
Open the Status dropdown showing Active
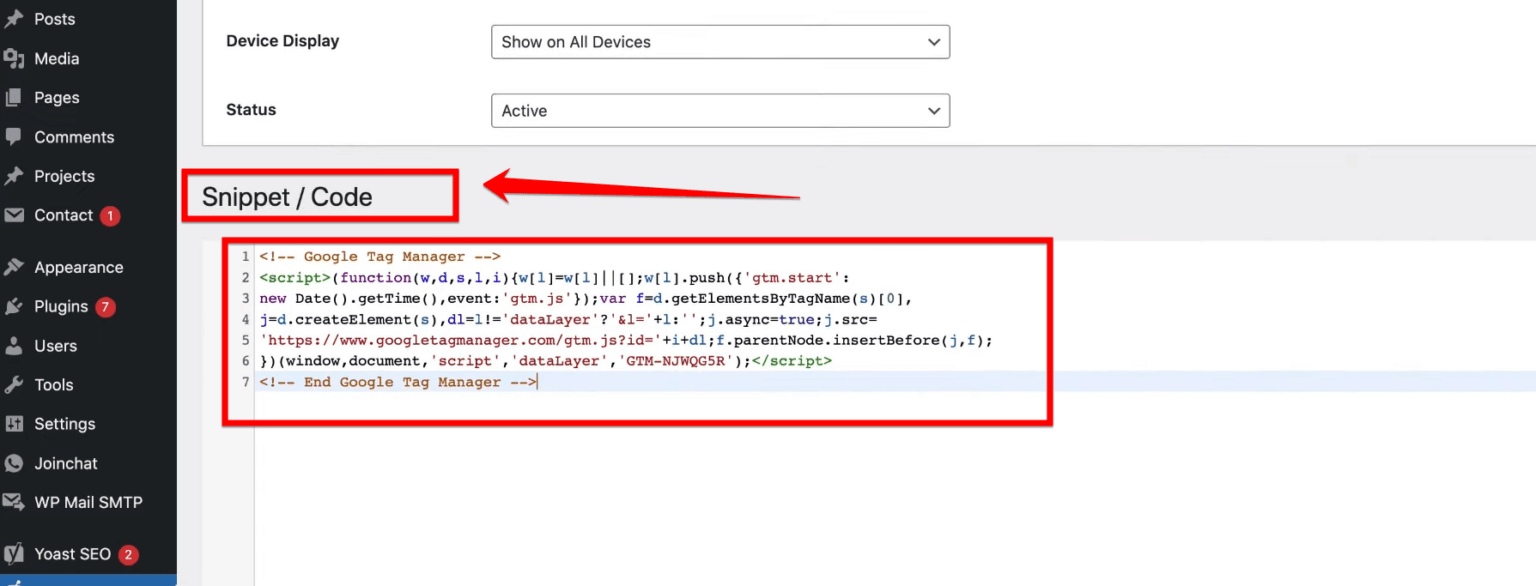coord(719,110)
